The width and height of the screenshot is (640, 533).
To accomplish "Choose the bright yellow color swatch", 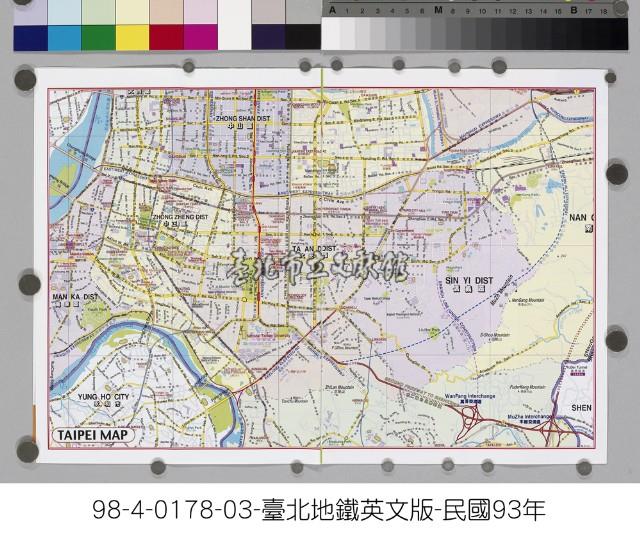I will [132, 38].
